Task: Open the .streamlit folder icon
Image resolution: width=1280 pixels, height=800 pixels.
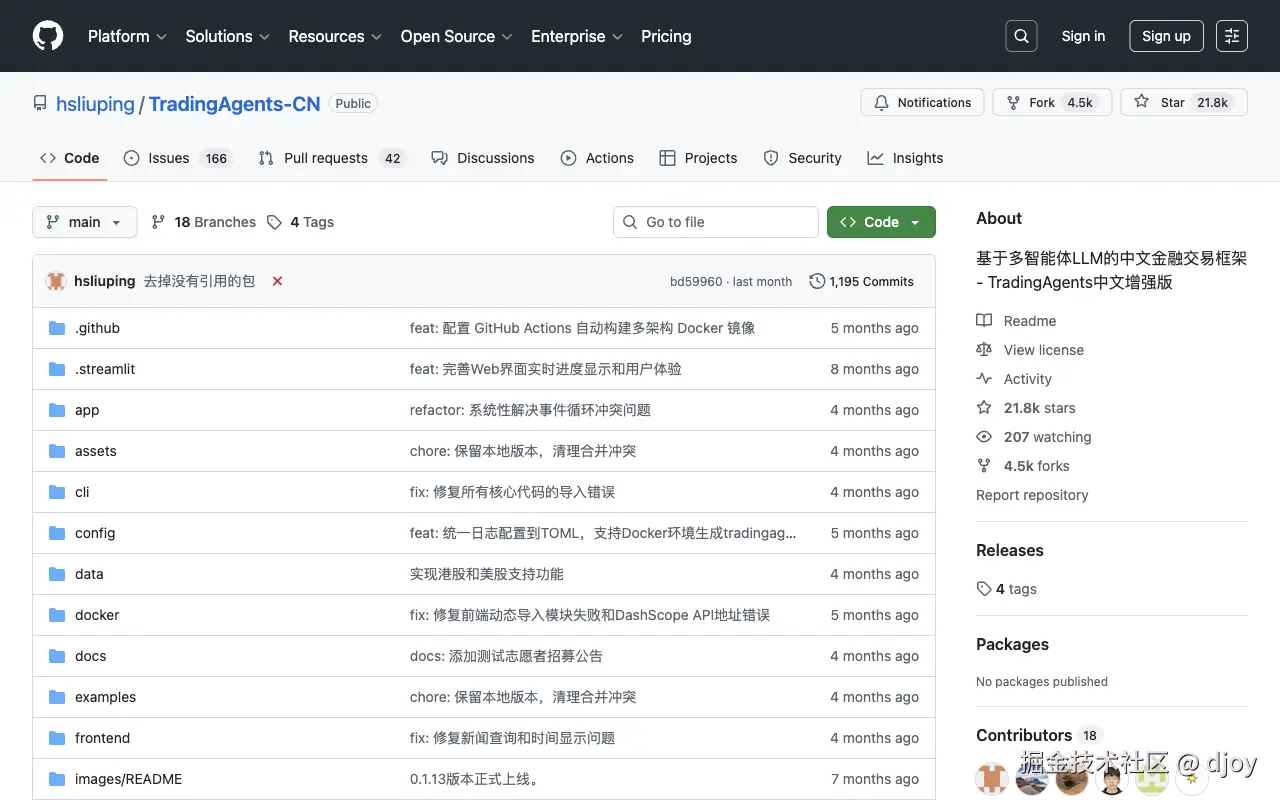Action: (57, 369)
